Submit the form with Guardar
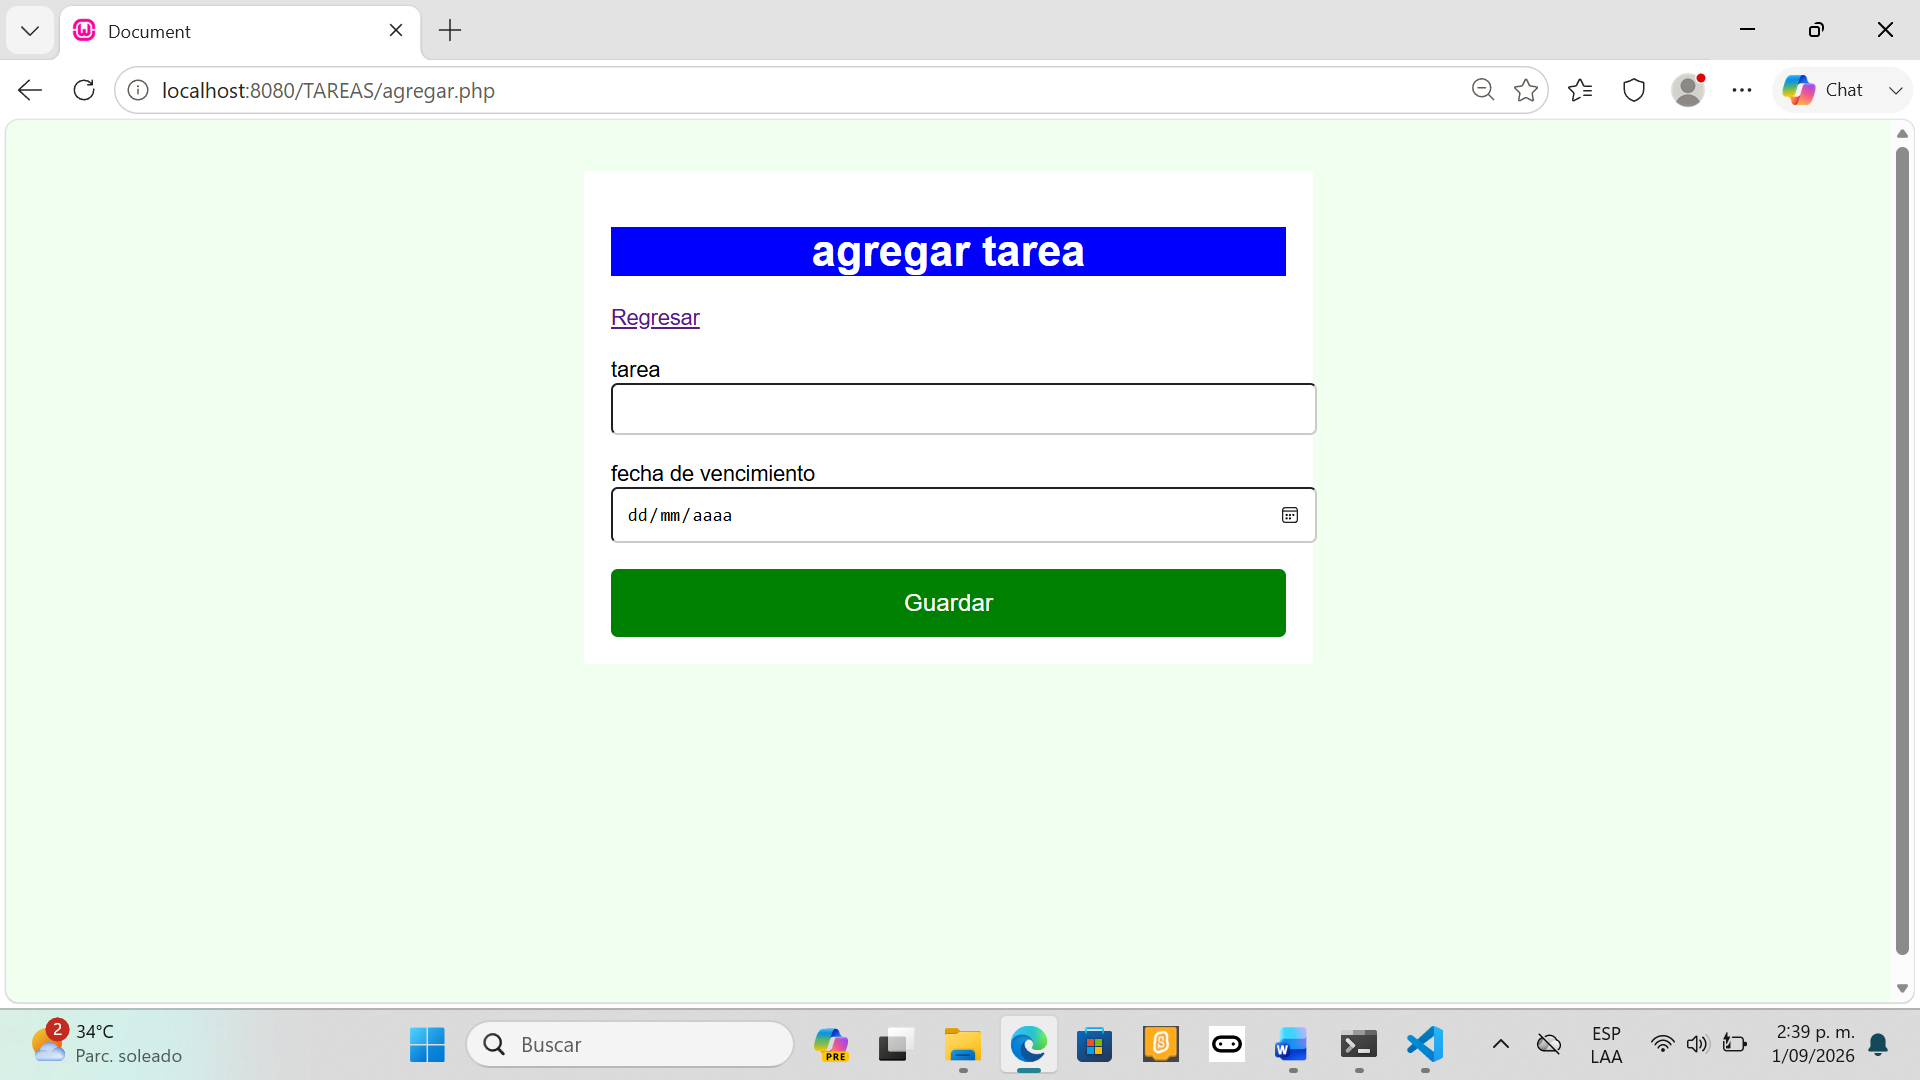Image resolution: width=1920 pixels, height=1080 pixels. [948, 603]
